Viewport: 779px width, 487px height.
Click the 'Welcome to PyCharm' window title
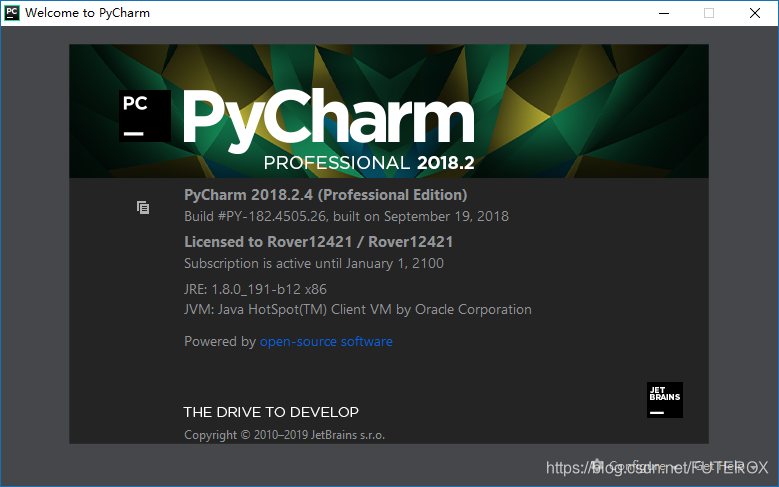(x=87, y=12)
